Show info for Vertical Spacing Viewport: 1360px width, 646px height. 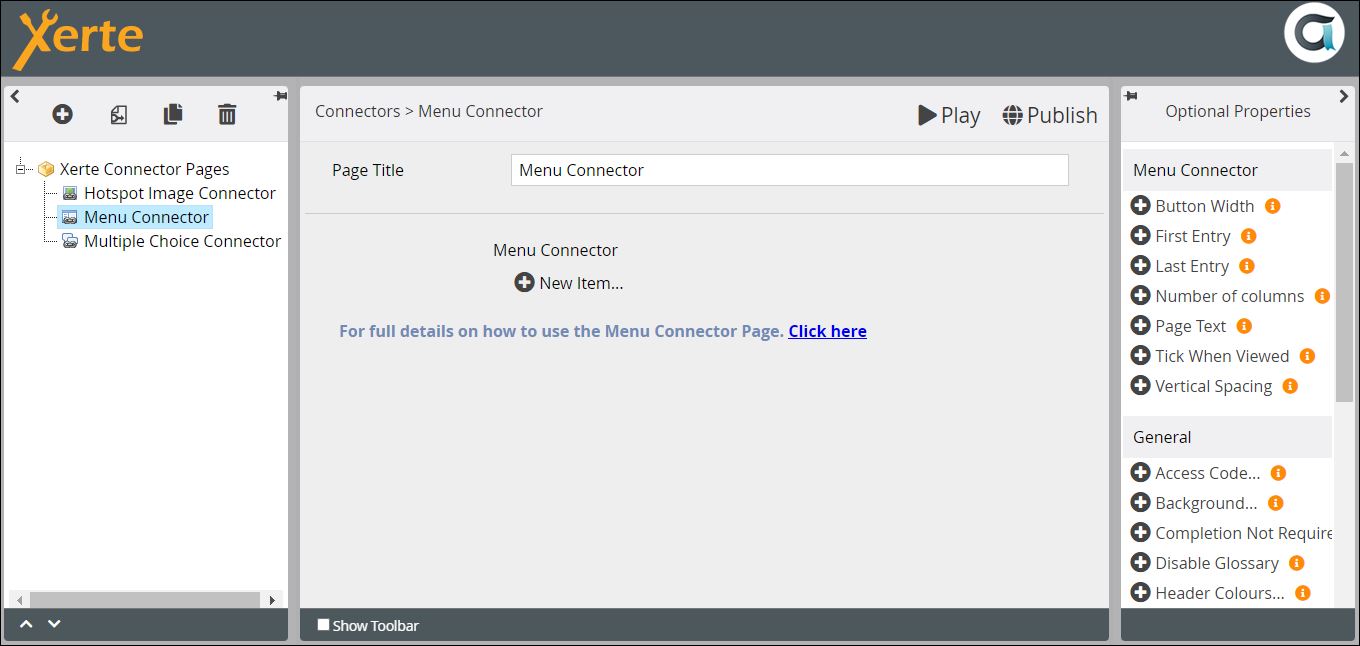point(1290,386)
